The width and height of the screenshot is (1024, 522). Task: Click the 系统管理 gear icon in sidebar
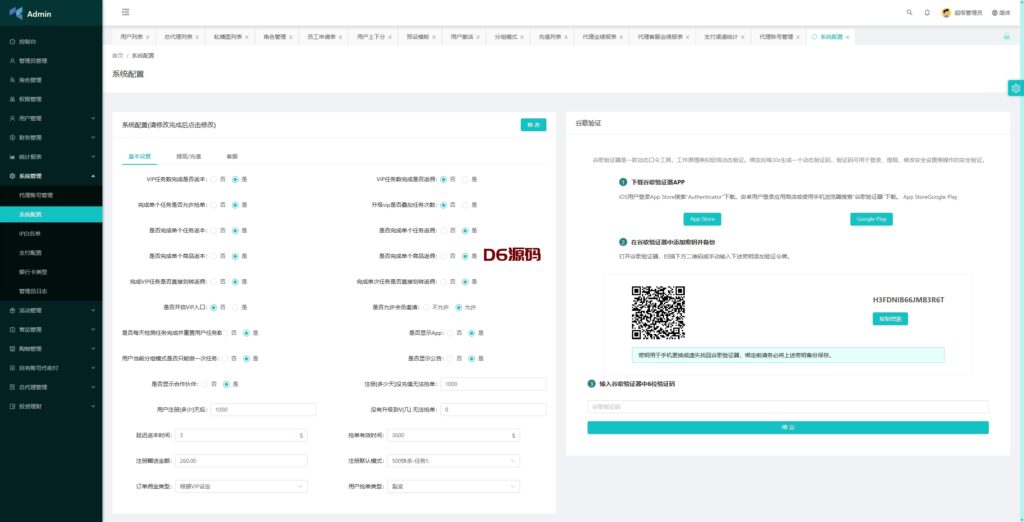pyautogui.click(x=12, y=176)
